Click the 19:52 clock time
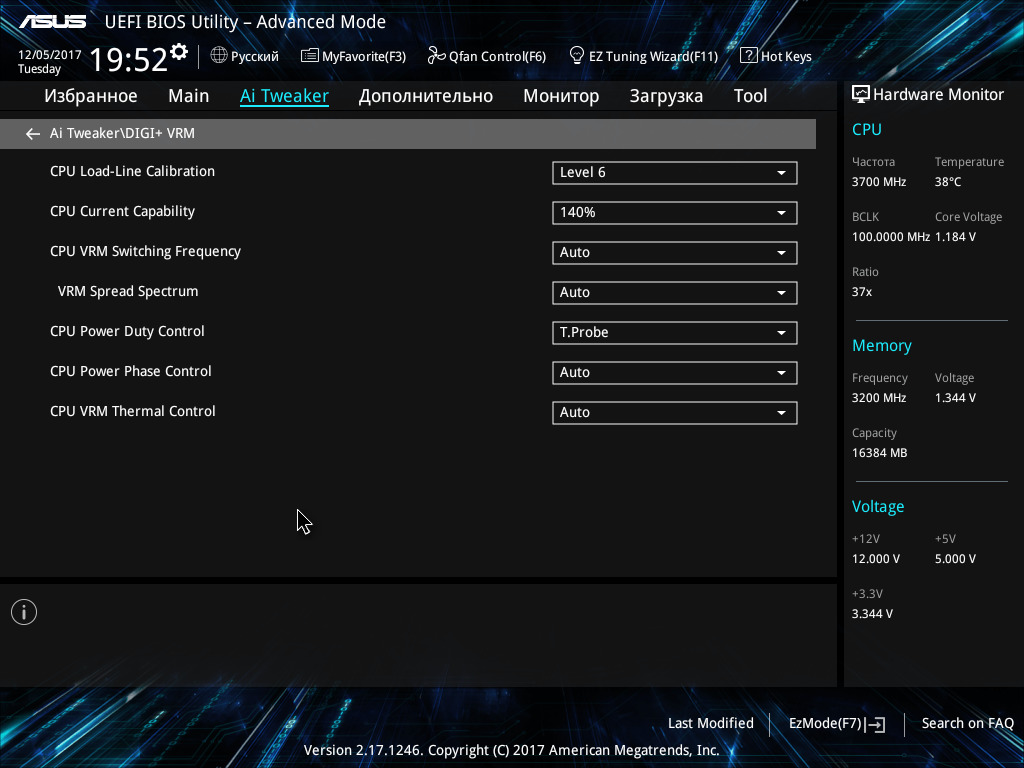The width and height of the screenshot is (1024, 768). [129, 59]
